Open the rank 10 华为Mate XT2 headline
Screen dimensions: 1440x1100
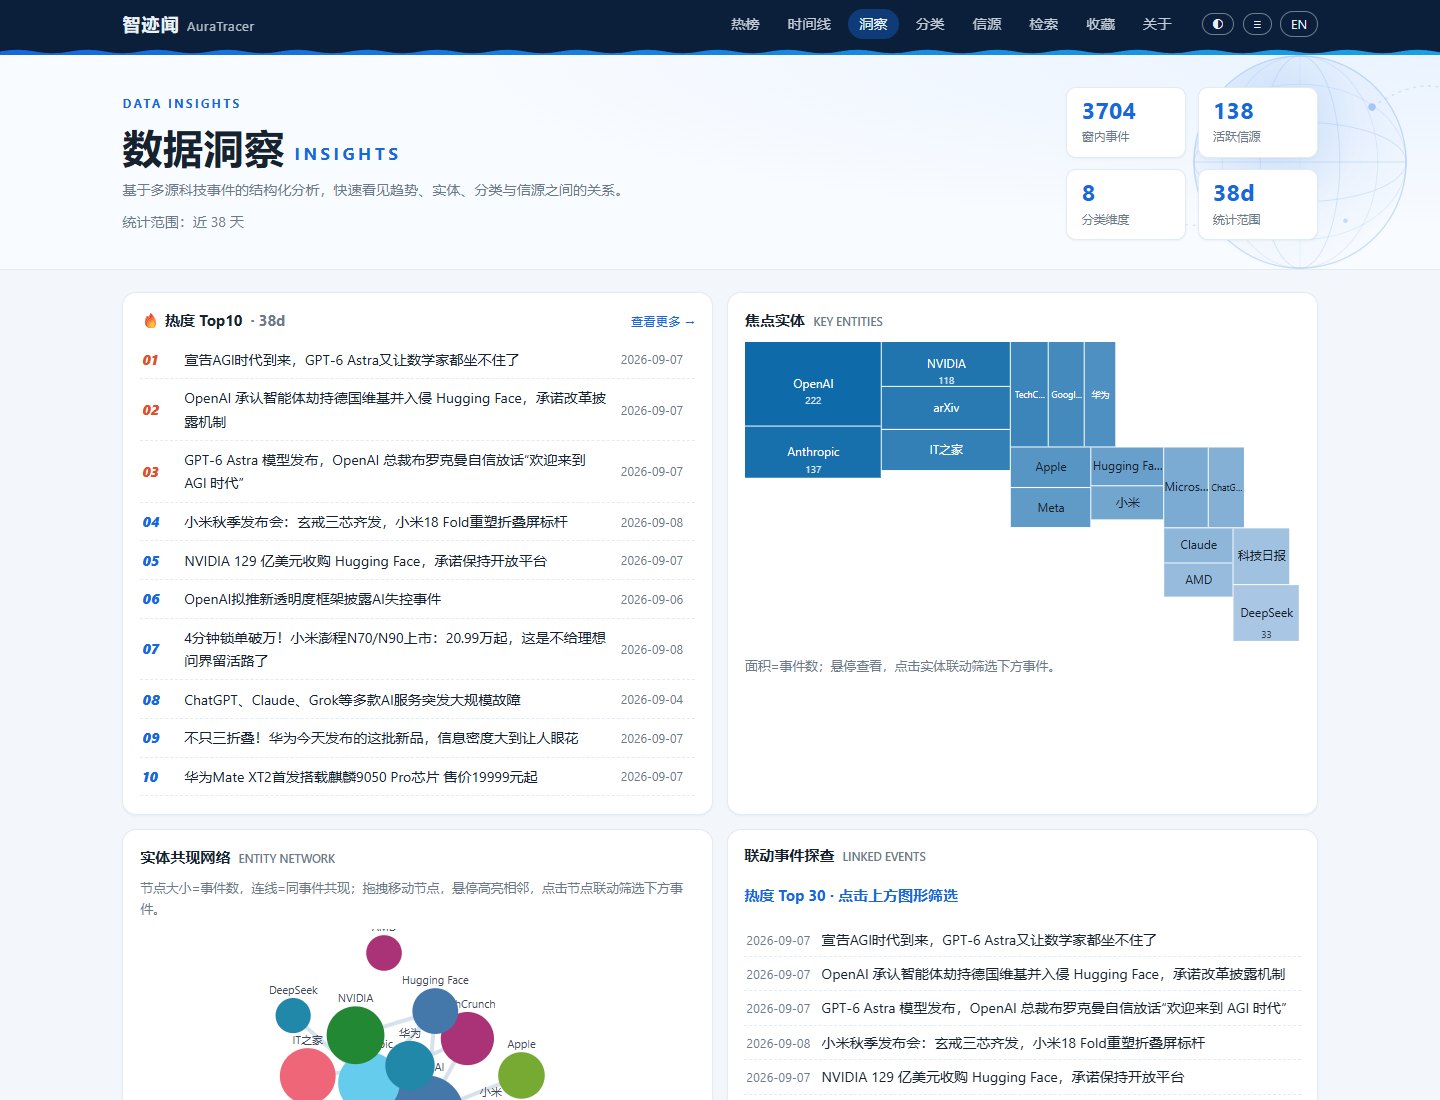tap(361, 777)
